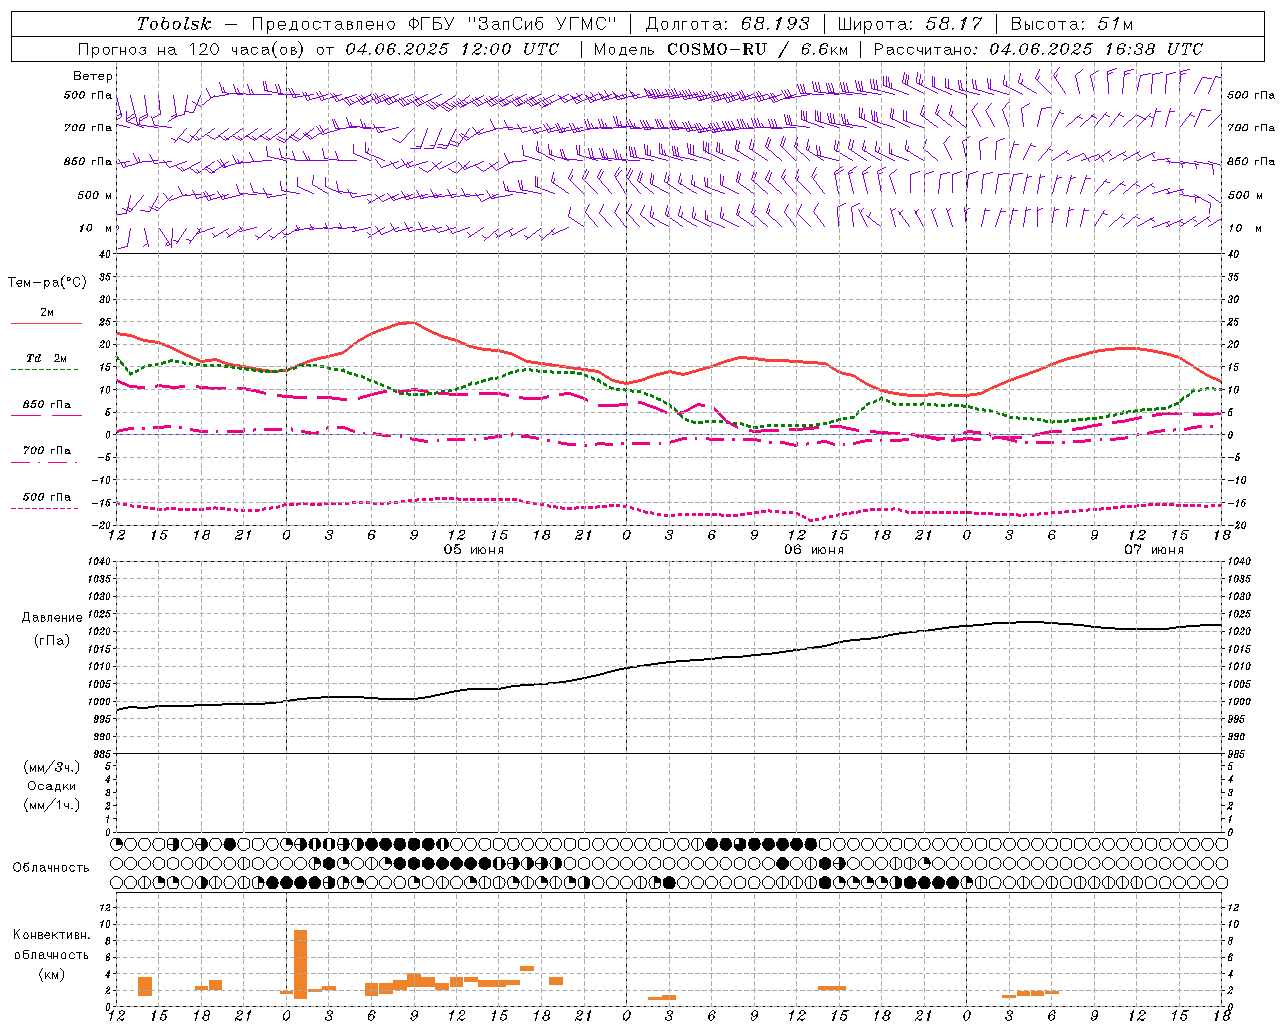Click the calculation time 04.06.2025 16:38 UTC
This screenshot has width=1280, height=1024.
tap(1096, 49)
